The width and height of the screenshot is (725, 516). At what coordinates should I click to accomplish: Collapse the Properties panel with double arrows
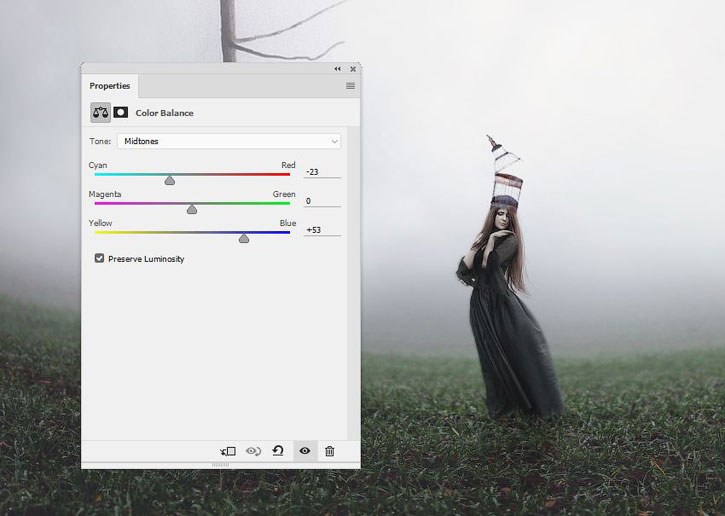[x=338, y=69]
